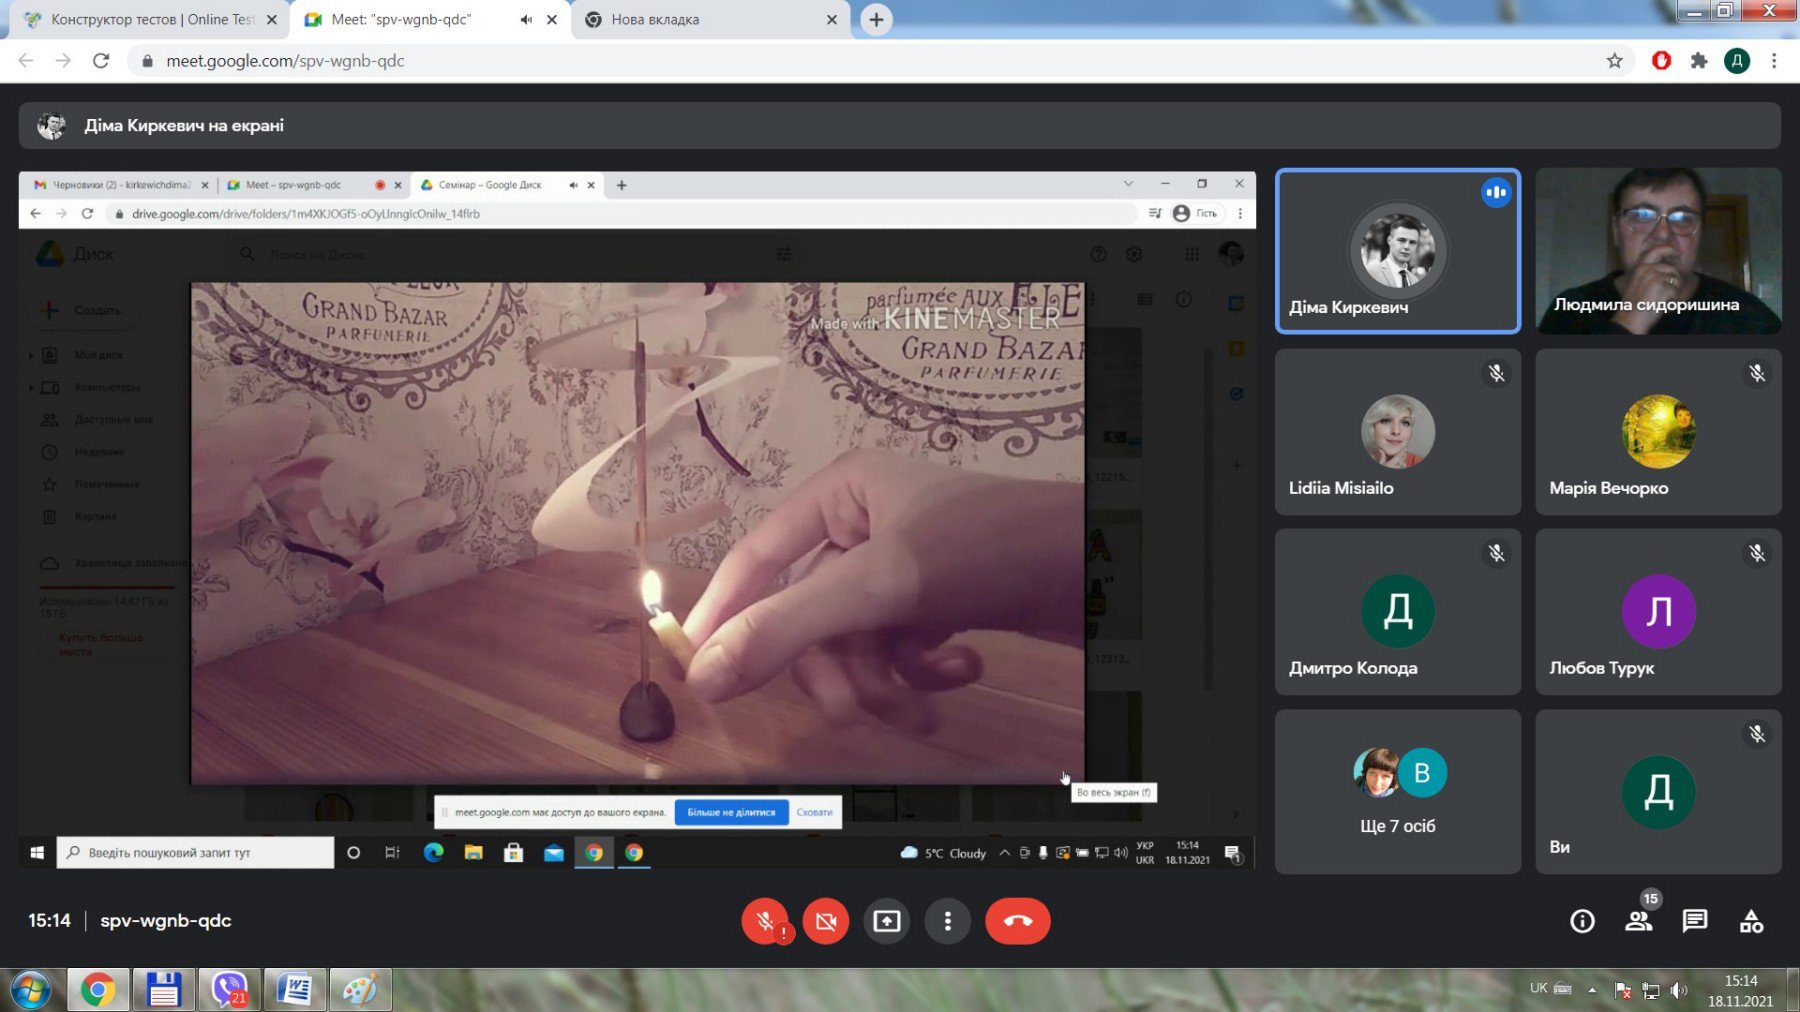The width and height of the screenshot is (1800, 1012).
Task: Go back in browser history
Action: pos(26,61)
